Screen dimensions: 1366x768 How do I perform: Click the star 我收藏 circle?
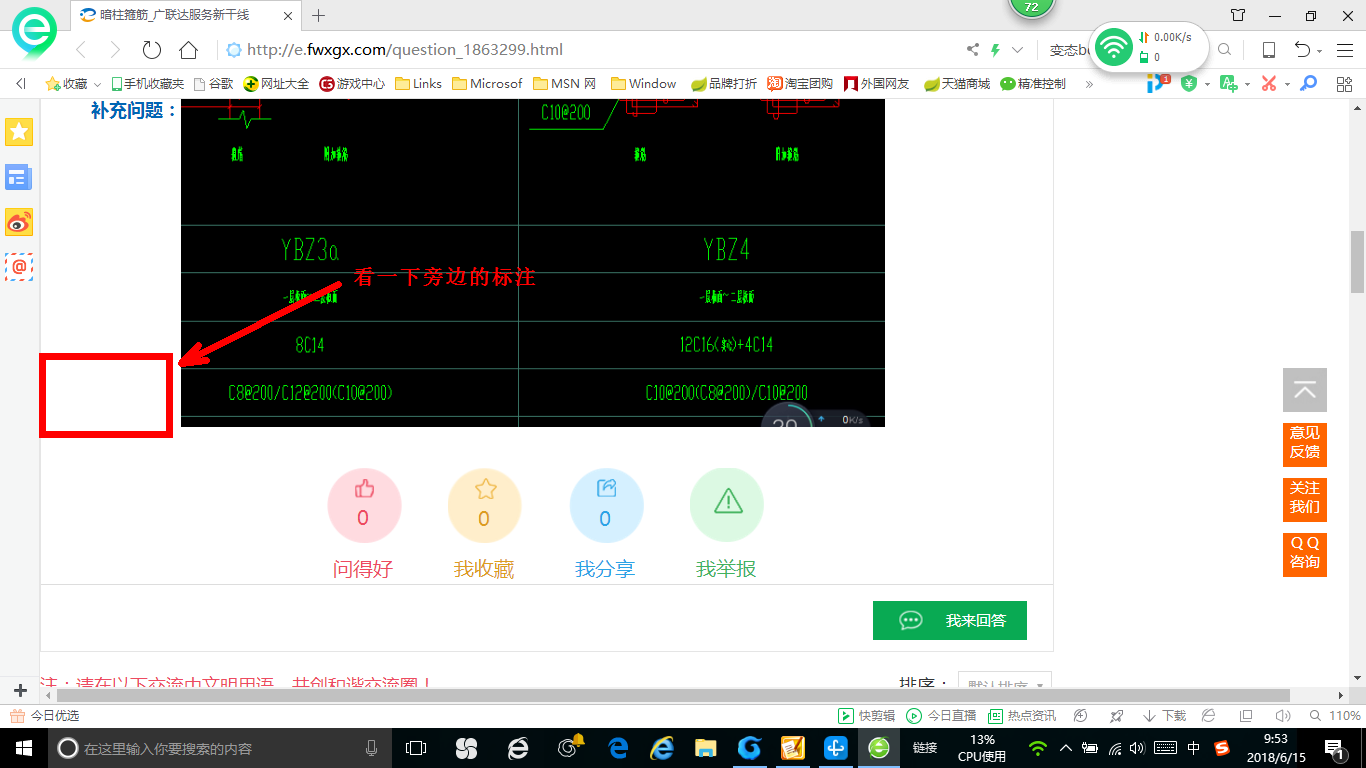click(485, 505)
